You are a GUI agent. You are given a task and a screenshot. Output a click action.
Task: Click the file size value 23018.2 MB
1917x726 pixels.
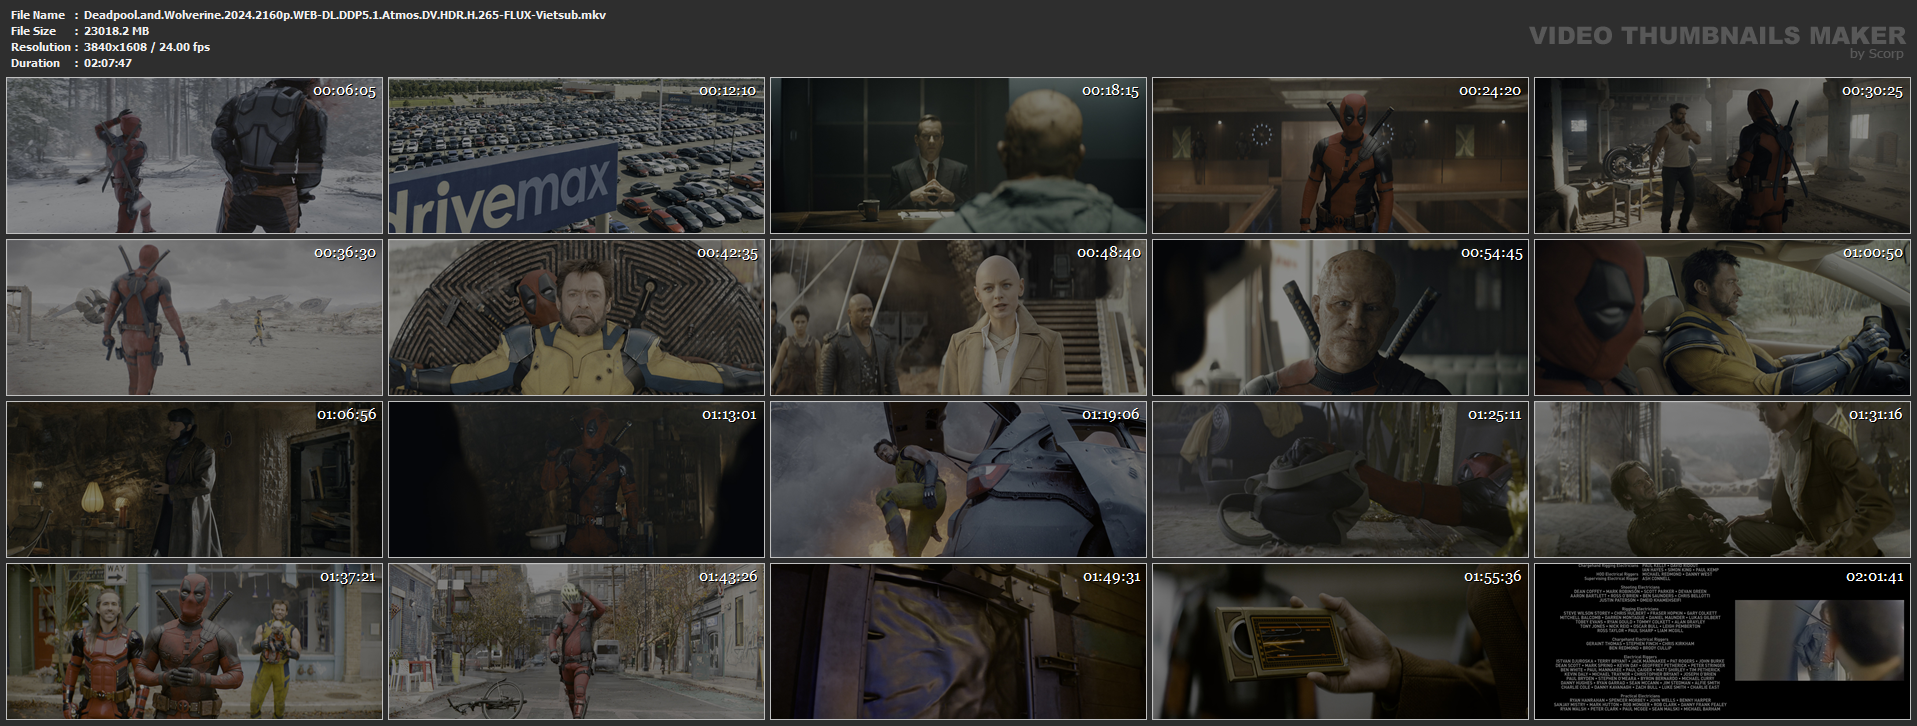(117, 31)
